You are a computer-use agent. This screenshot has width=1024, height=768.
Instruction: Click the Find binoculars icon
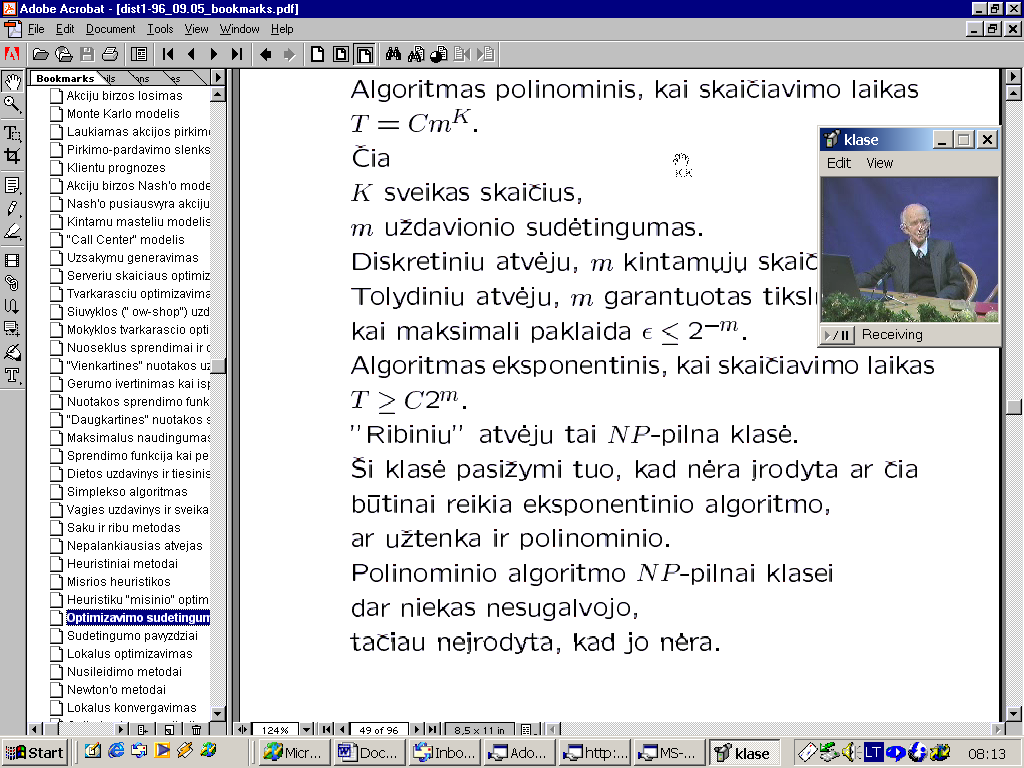[x=394, y=54]
